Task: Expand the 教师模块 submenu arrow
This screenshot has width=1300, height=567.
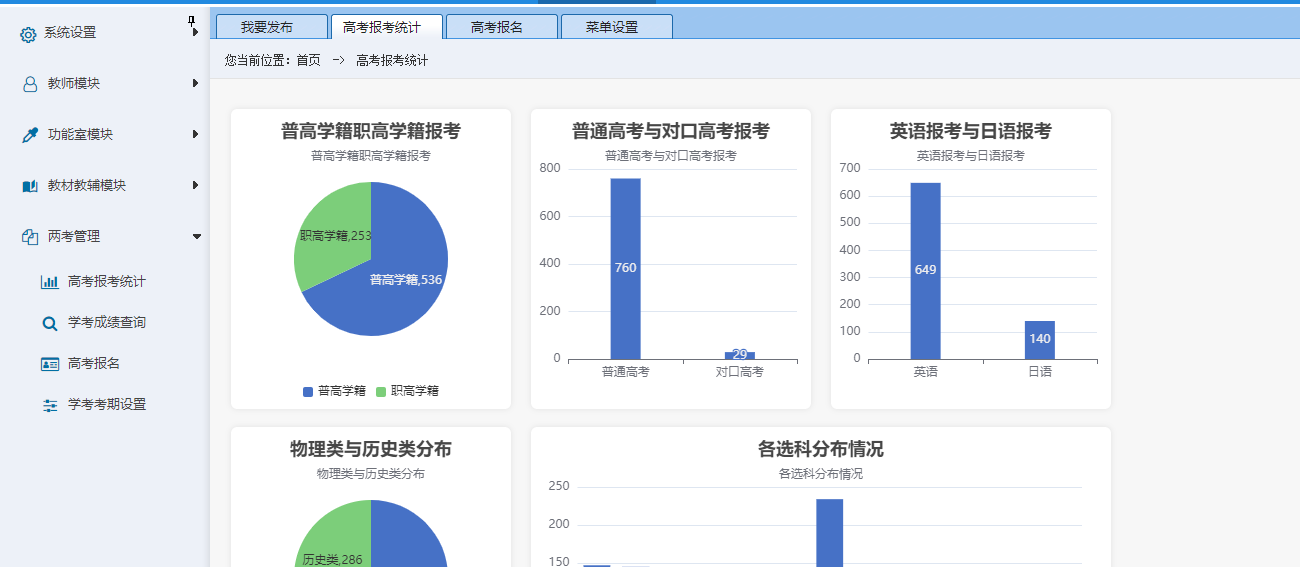Action: (196, 83)
